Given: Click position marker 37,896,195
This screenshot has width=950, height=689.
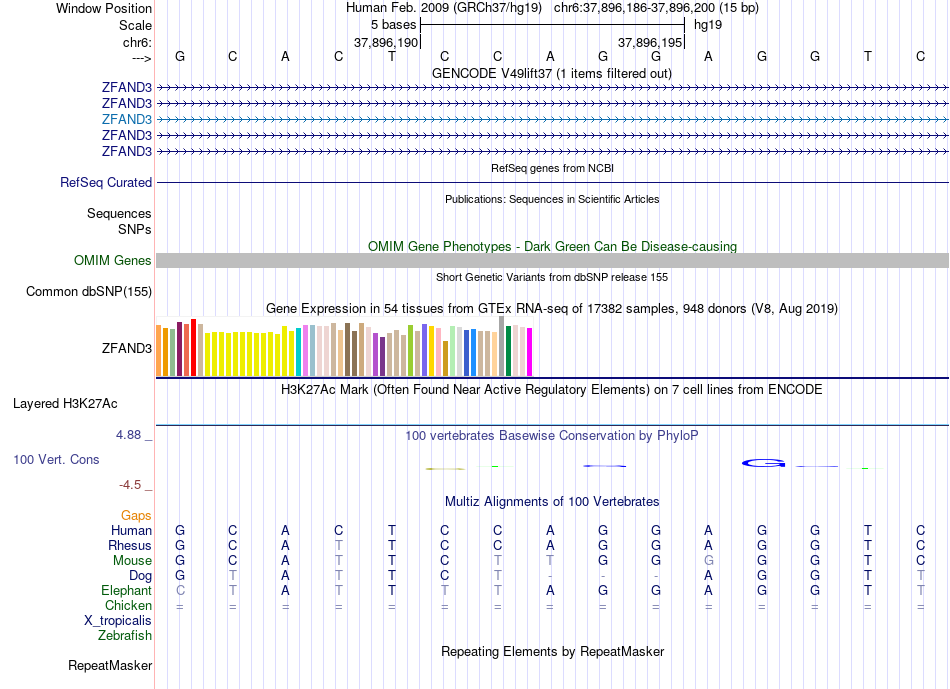Looking at the screenshot, I should [x=650, y=42].
